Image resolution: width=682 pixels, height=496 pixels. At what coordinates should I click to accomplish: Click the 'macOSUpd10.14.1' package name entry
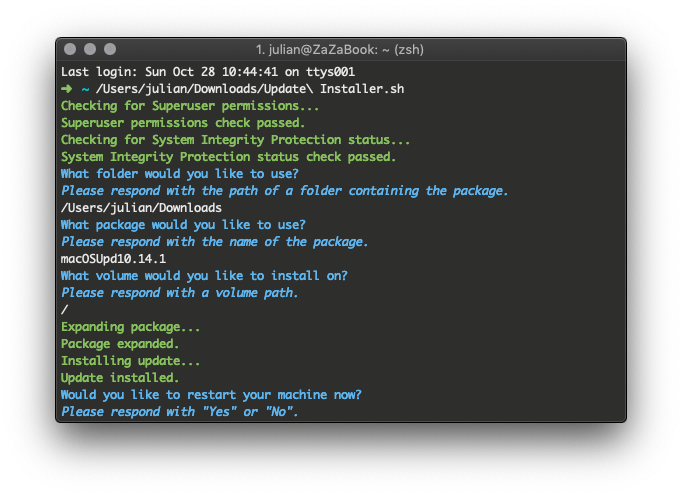pyautogui.click(x=114, y=259)
